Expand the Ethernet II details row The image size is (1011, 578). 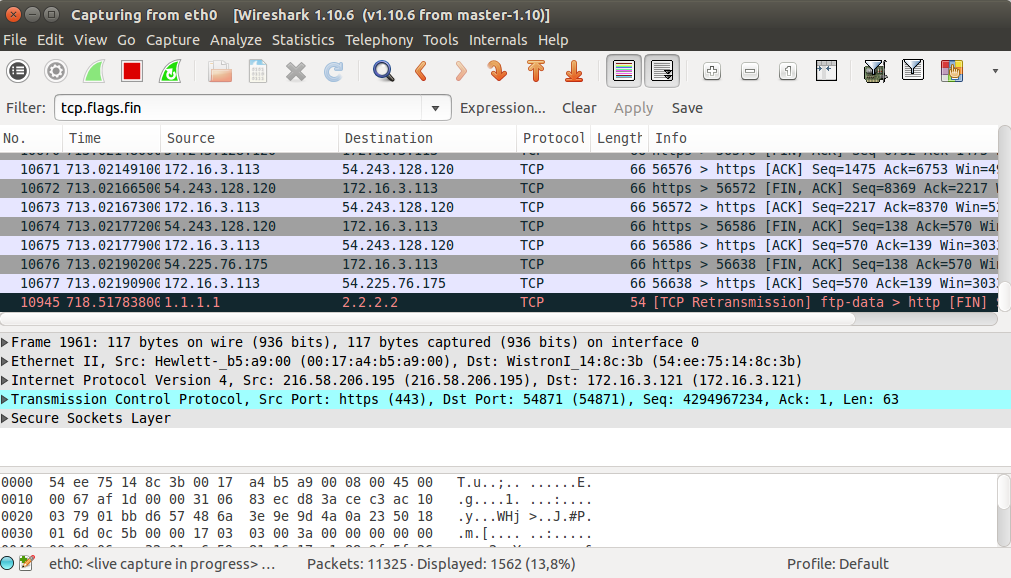tap(6, 361)
